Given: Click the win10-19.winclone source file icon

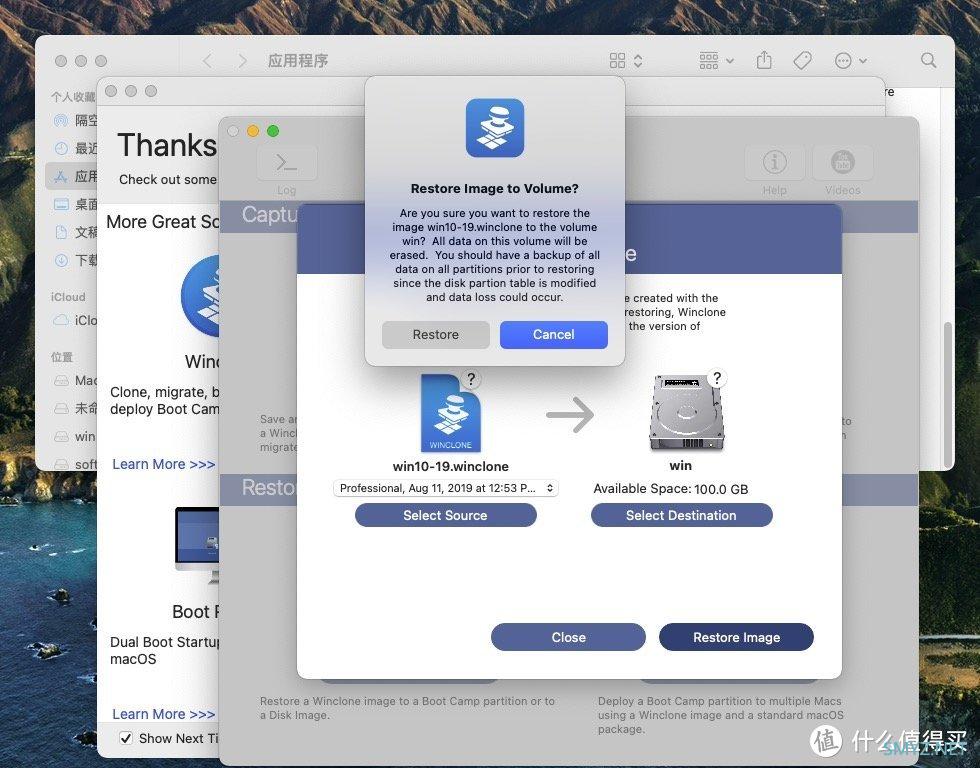Looking at the screenshot, I should click(450, 413).
